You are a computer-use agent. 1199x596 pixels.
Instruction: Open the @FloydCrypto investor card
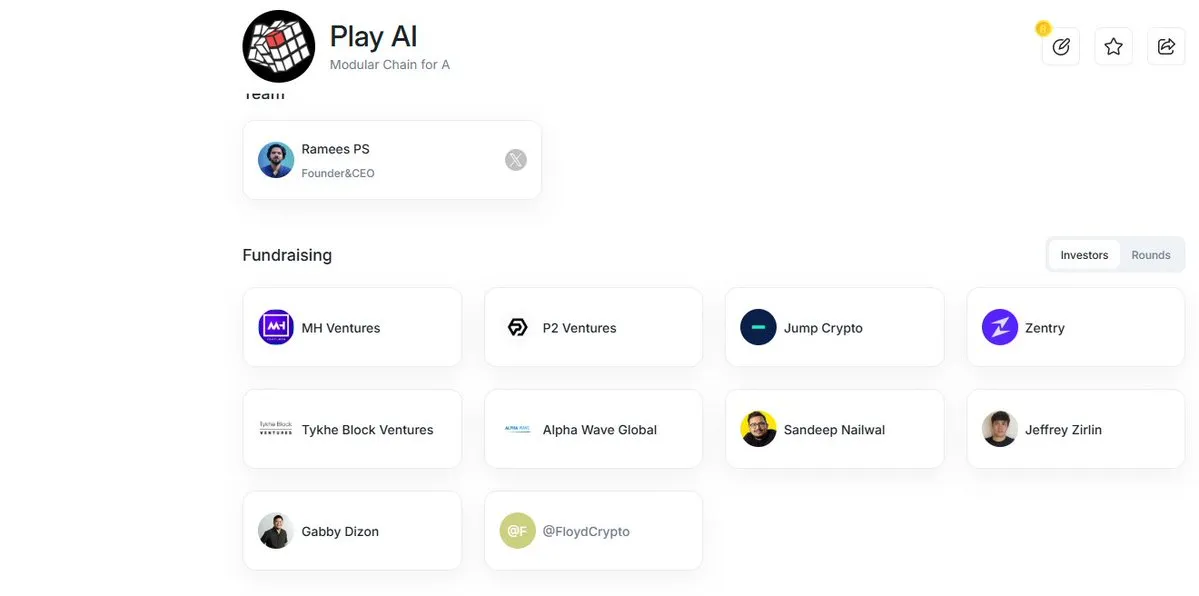(593, 531)
